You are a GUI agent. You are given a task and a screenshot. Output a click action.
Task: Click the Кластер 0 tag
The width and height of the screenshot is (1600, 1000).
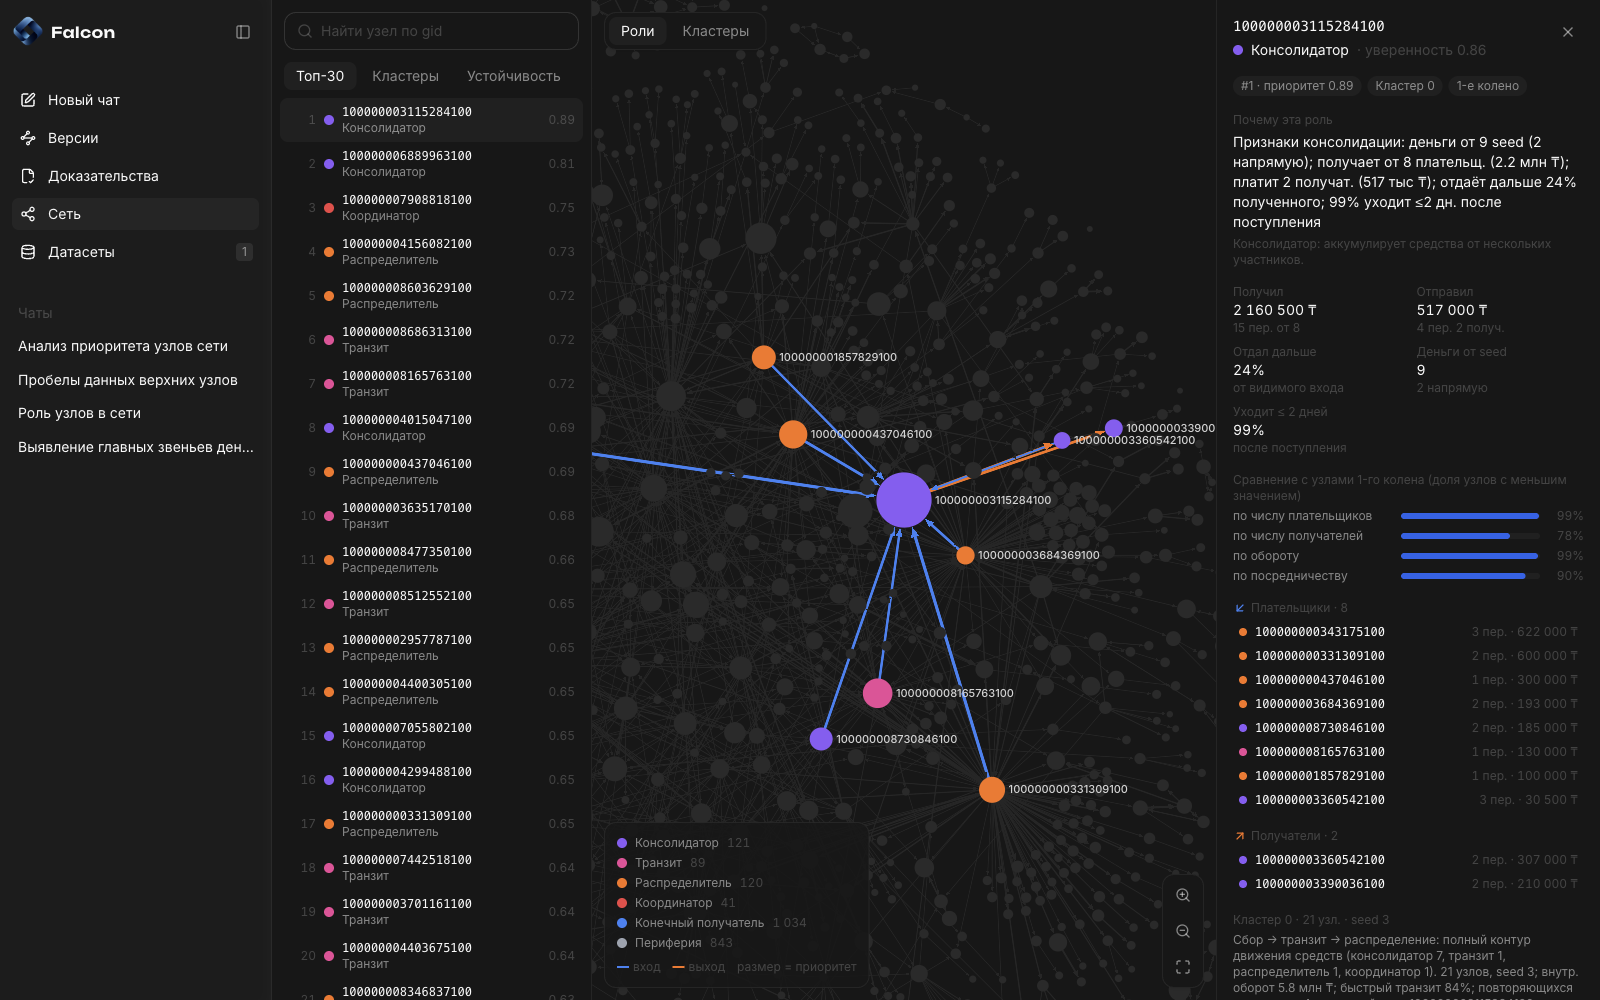1405,86
